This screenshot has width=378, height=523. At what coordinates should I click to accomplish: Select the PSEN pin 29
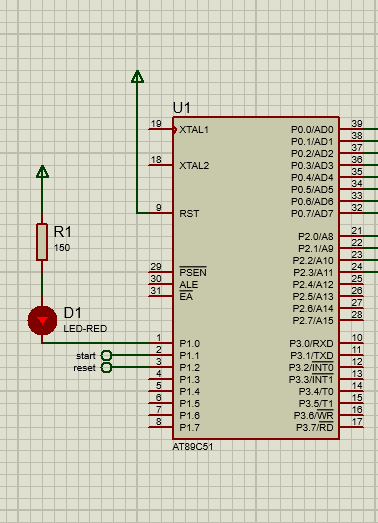click(160, 272)
